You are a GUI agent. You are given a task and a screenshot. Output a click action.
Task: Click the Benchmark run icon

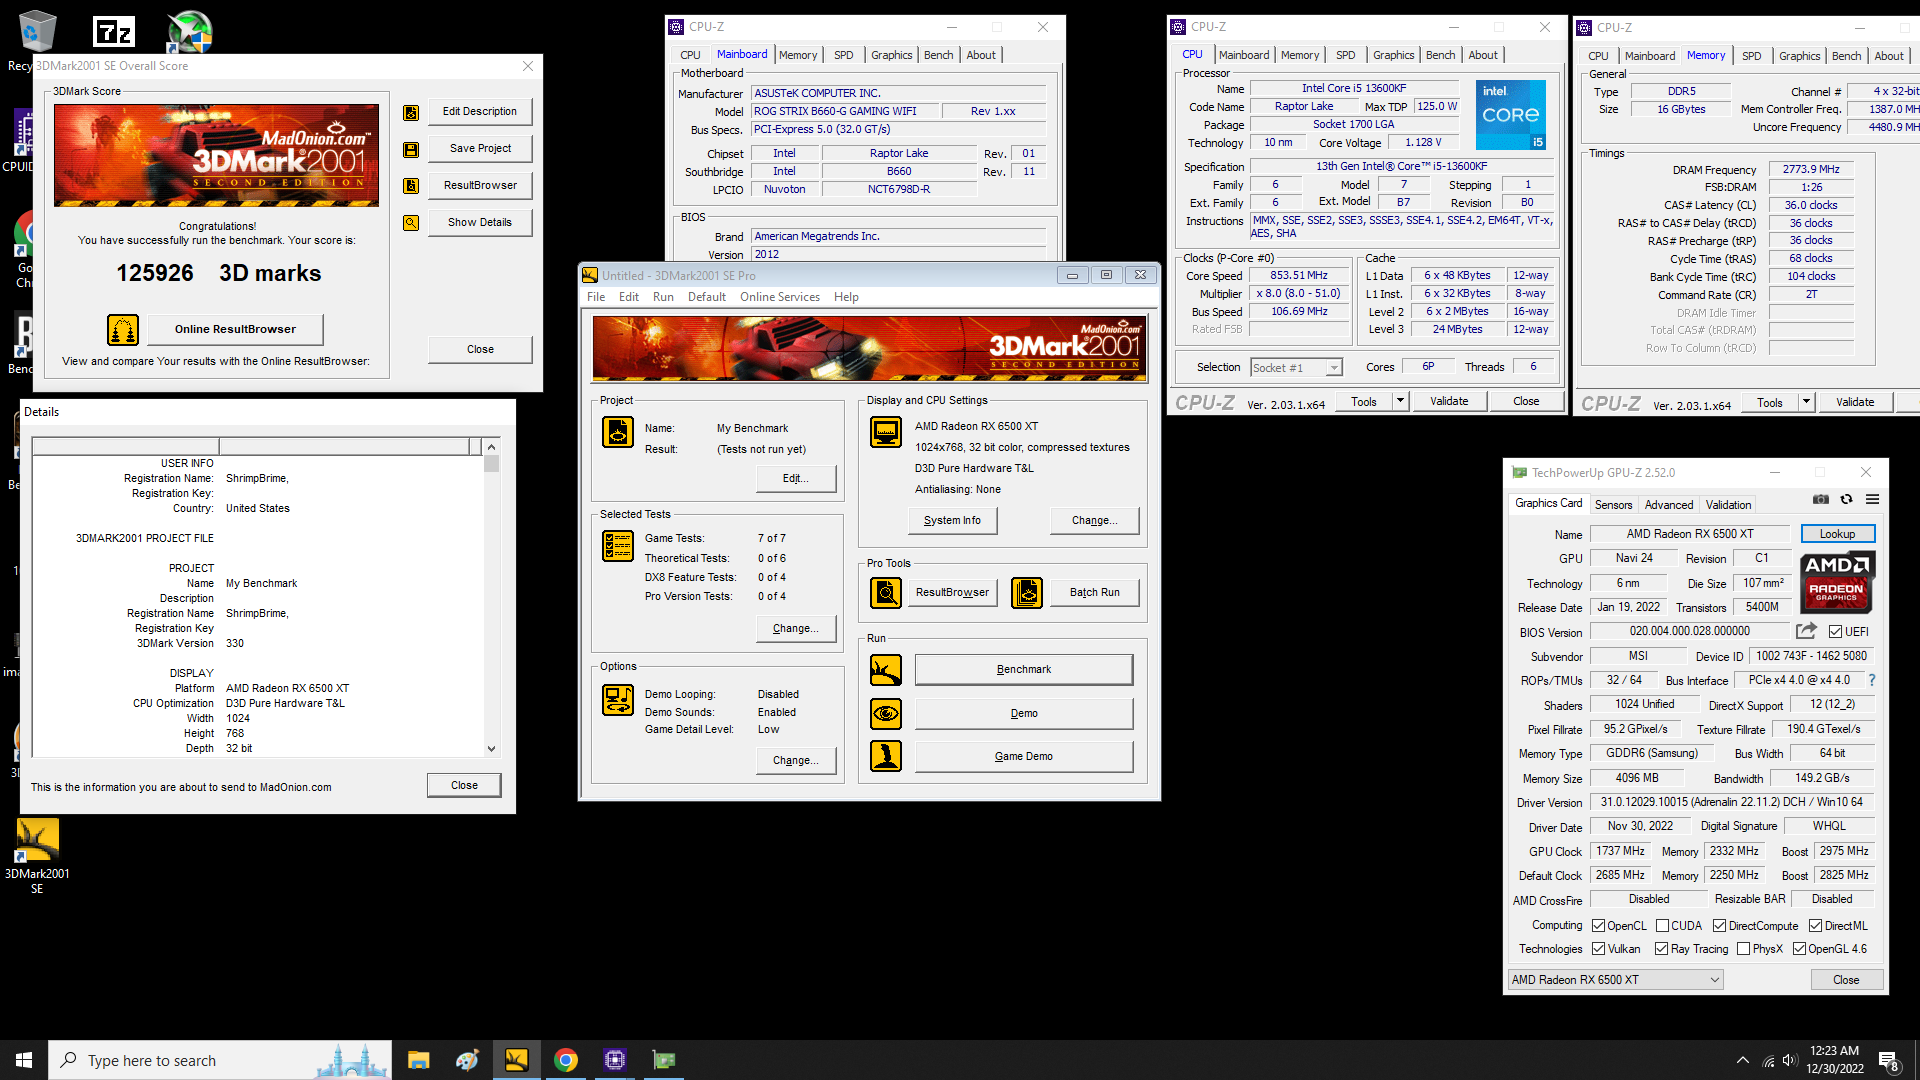[x=886, y=670]
